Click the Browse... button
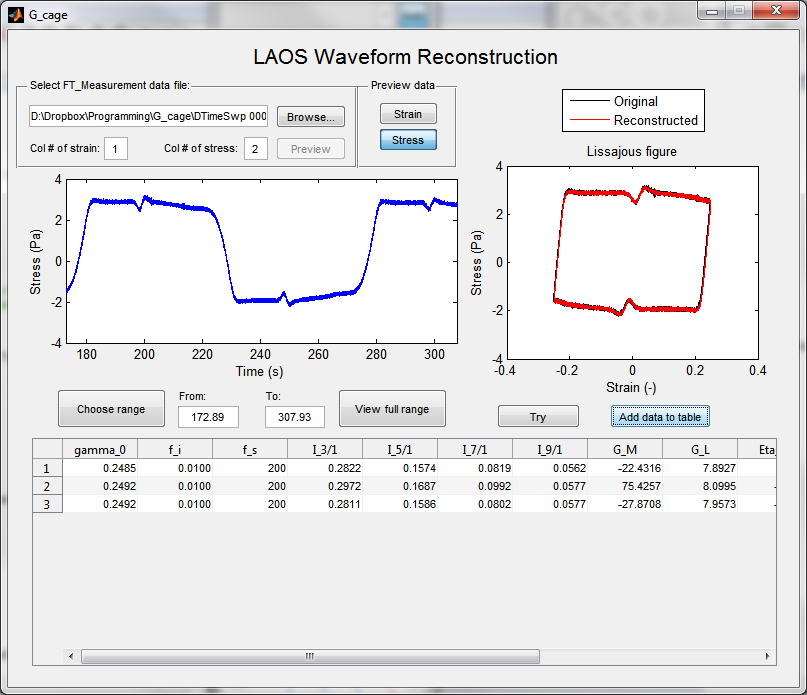This screenshot has width=807, height=695. 311,117
